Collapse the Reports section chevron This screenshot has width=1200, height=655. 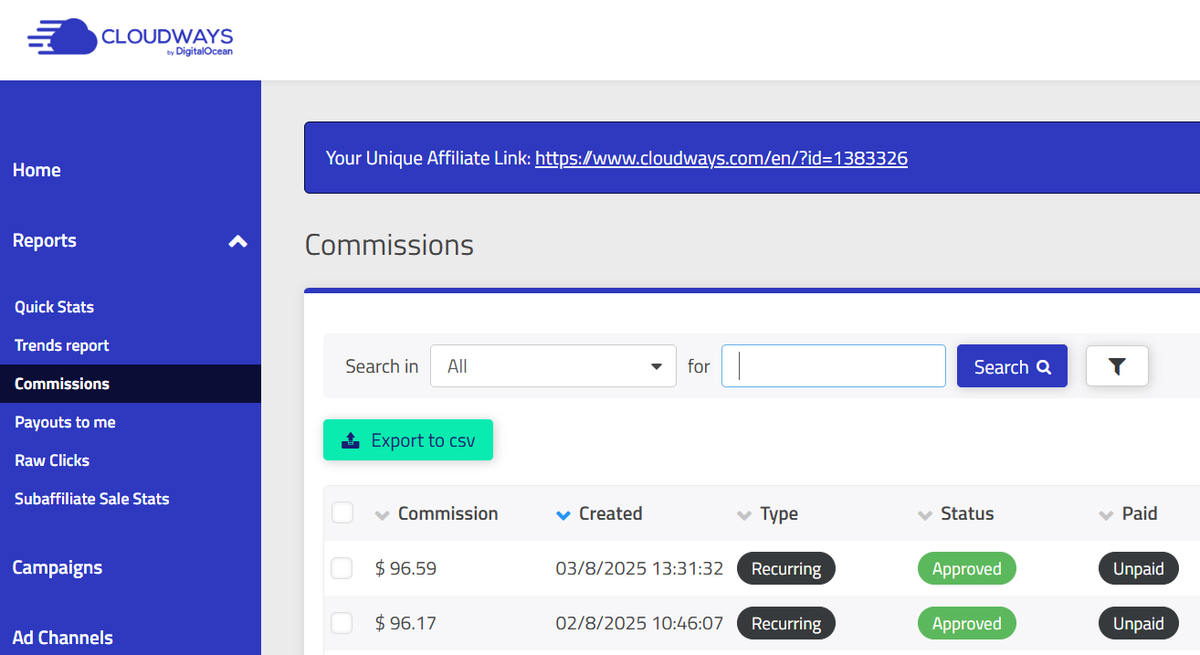point(237,241)
